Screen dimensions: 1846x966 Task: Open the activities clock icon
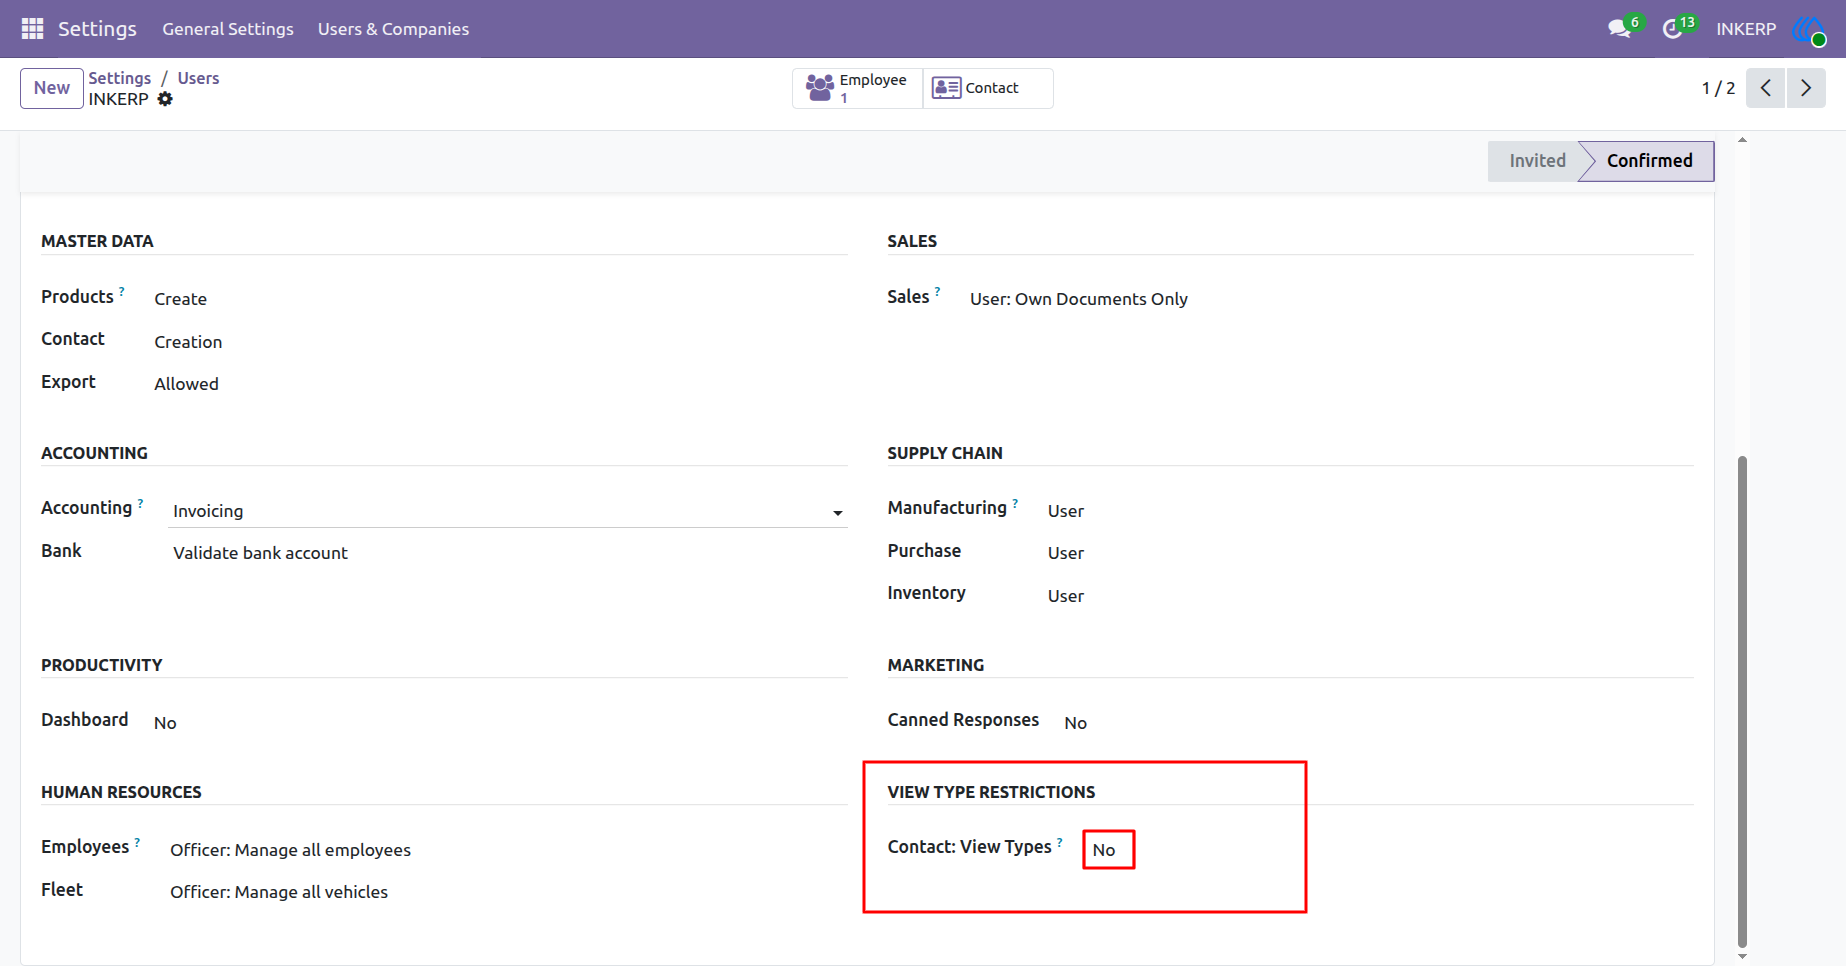pos(1673,29)
